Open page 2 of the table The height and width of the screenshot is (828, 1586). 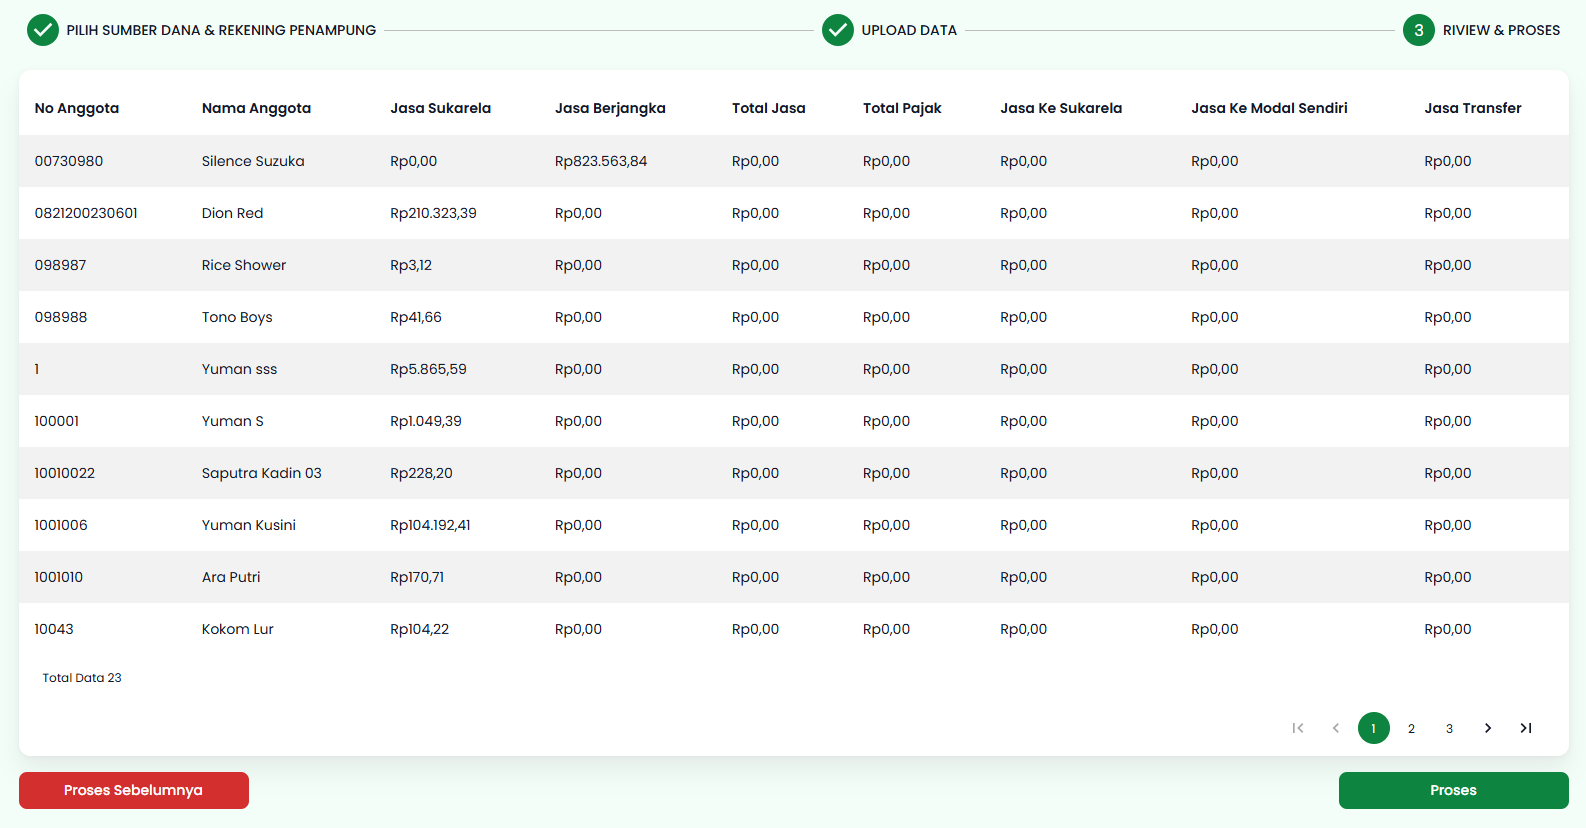(1411, 729)
